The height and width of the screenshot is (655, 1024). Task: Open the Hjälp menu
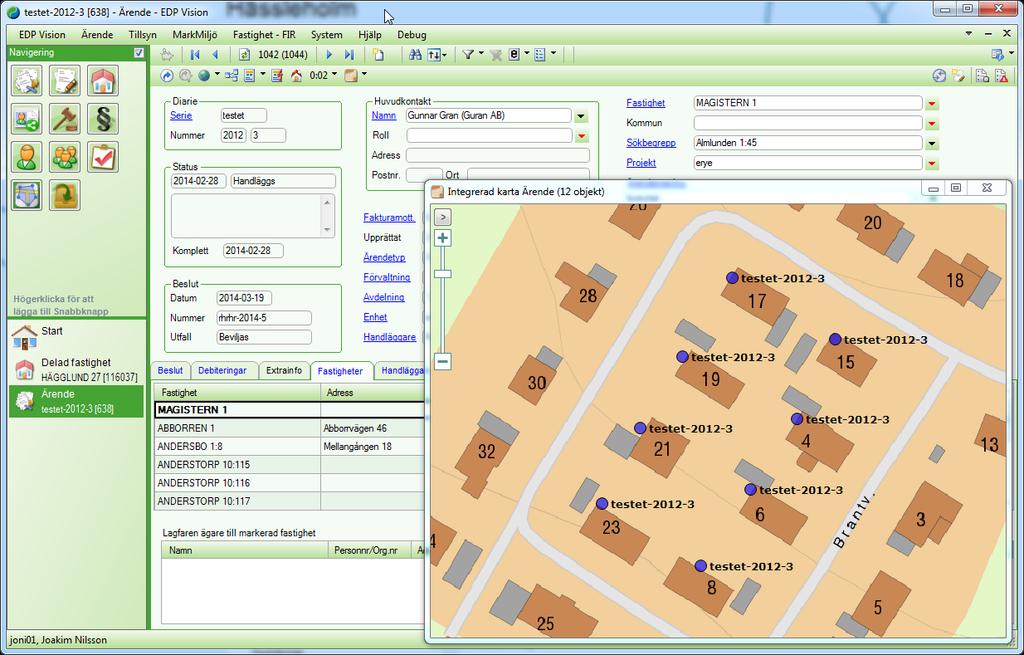[x=370, y=35]
